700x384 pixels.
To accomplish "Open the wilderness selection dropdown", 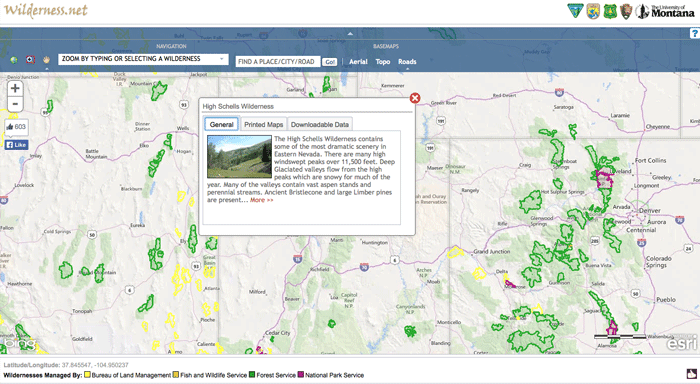I will (143, 59).
